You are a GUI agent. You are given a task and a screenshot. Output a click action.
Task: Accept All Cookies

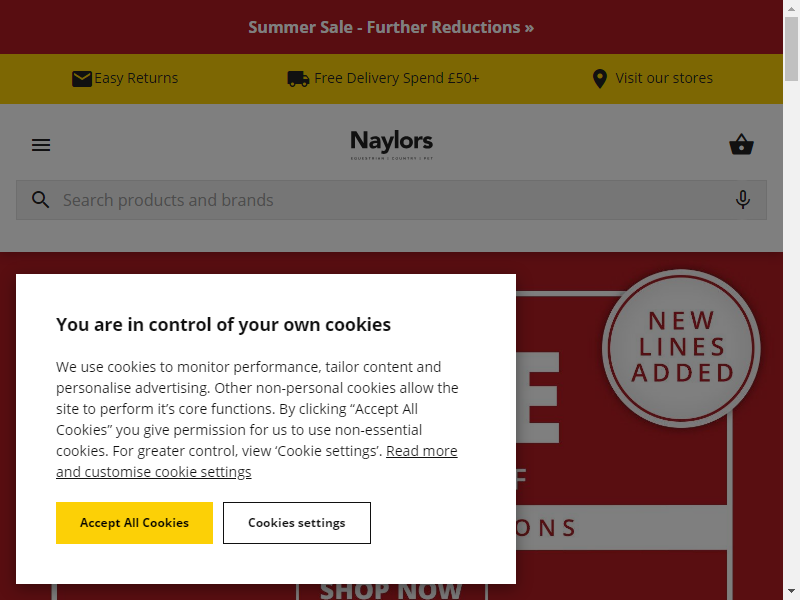(134, 522)
